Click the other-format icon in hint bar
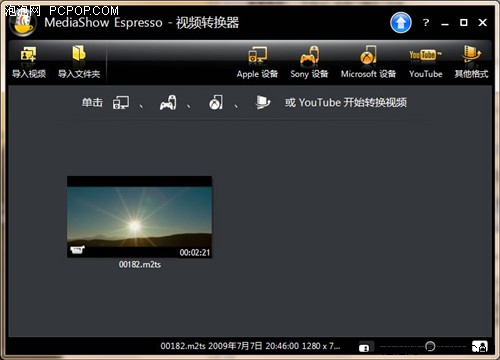This screenshot has height=360, width=500. (x=263, y=102)
